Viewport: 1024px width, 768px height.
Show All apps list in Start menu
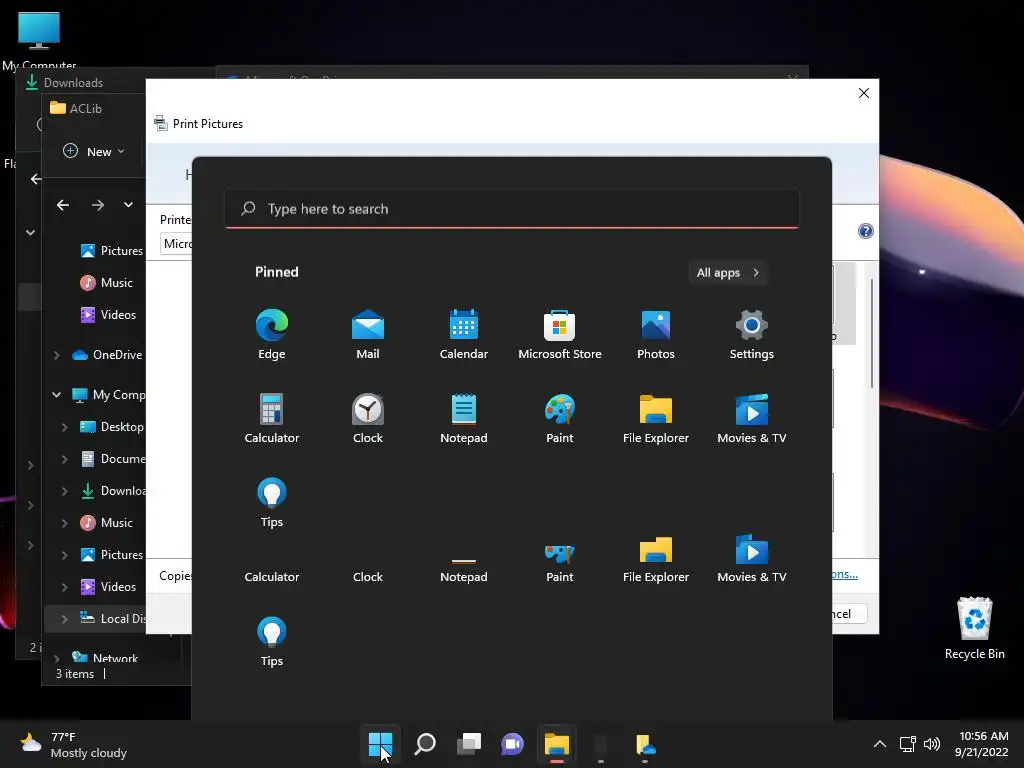[728, 273]
